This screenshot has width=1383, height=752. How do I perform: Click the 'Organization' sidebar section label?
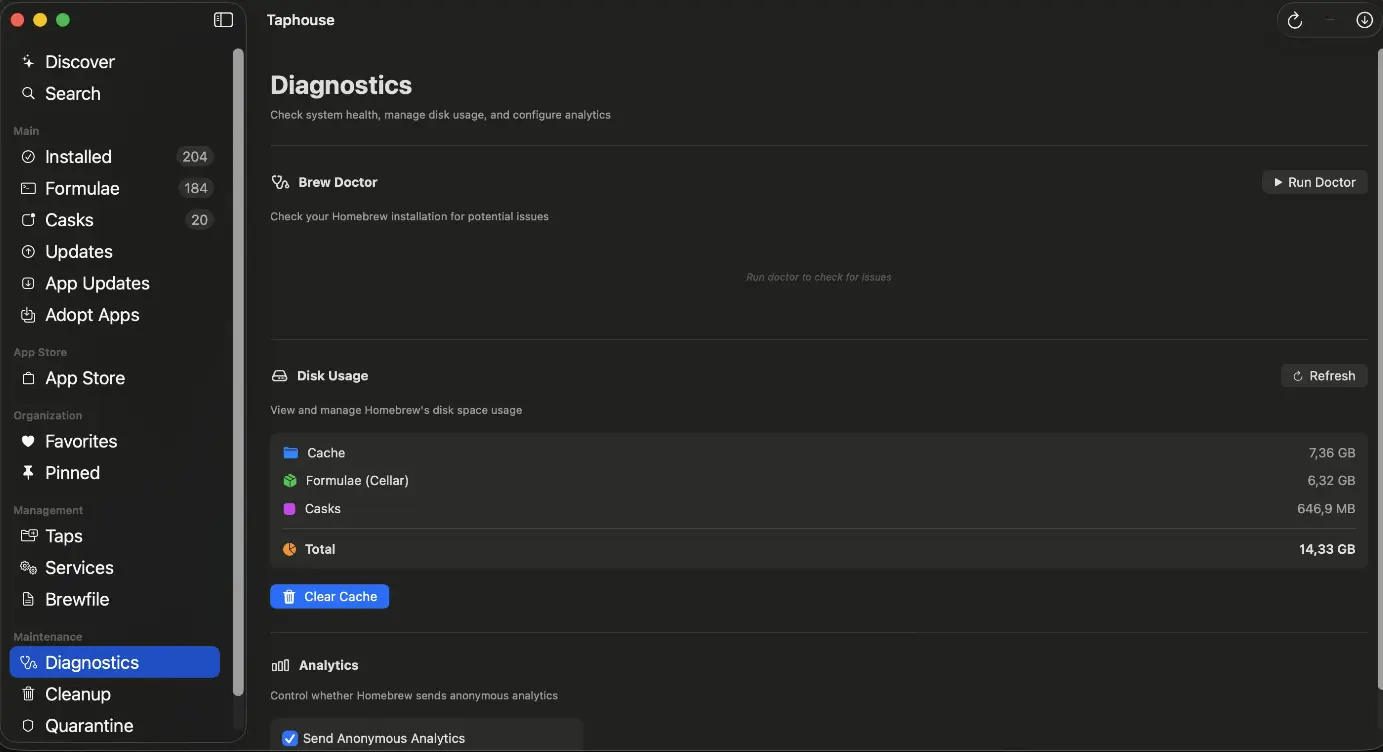point(48,415)
